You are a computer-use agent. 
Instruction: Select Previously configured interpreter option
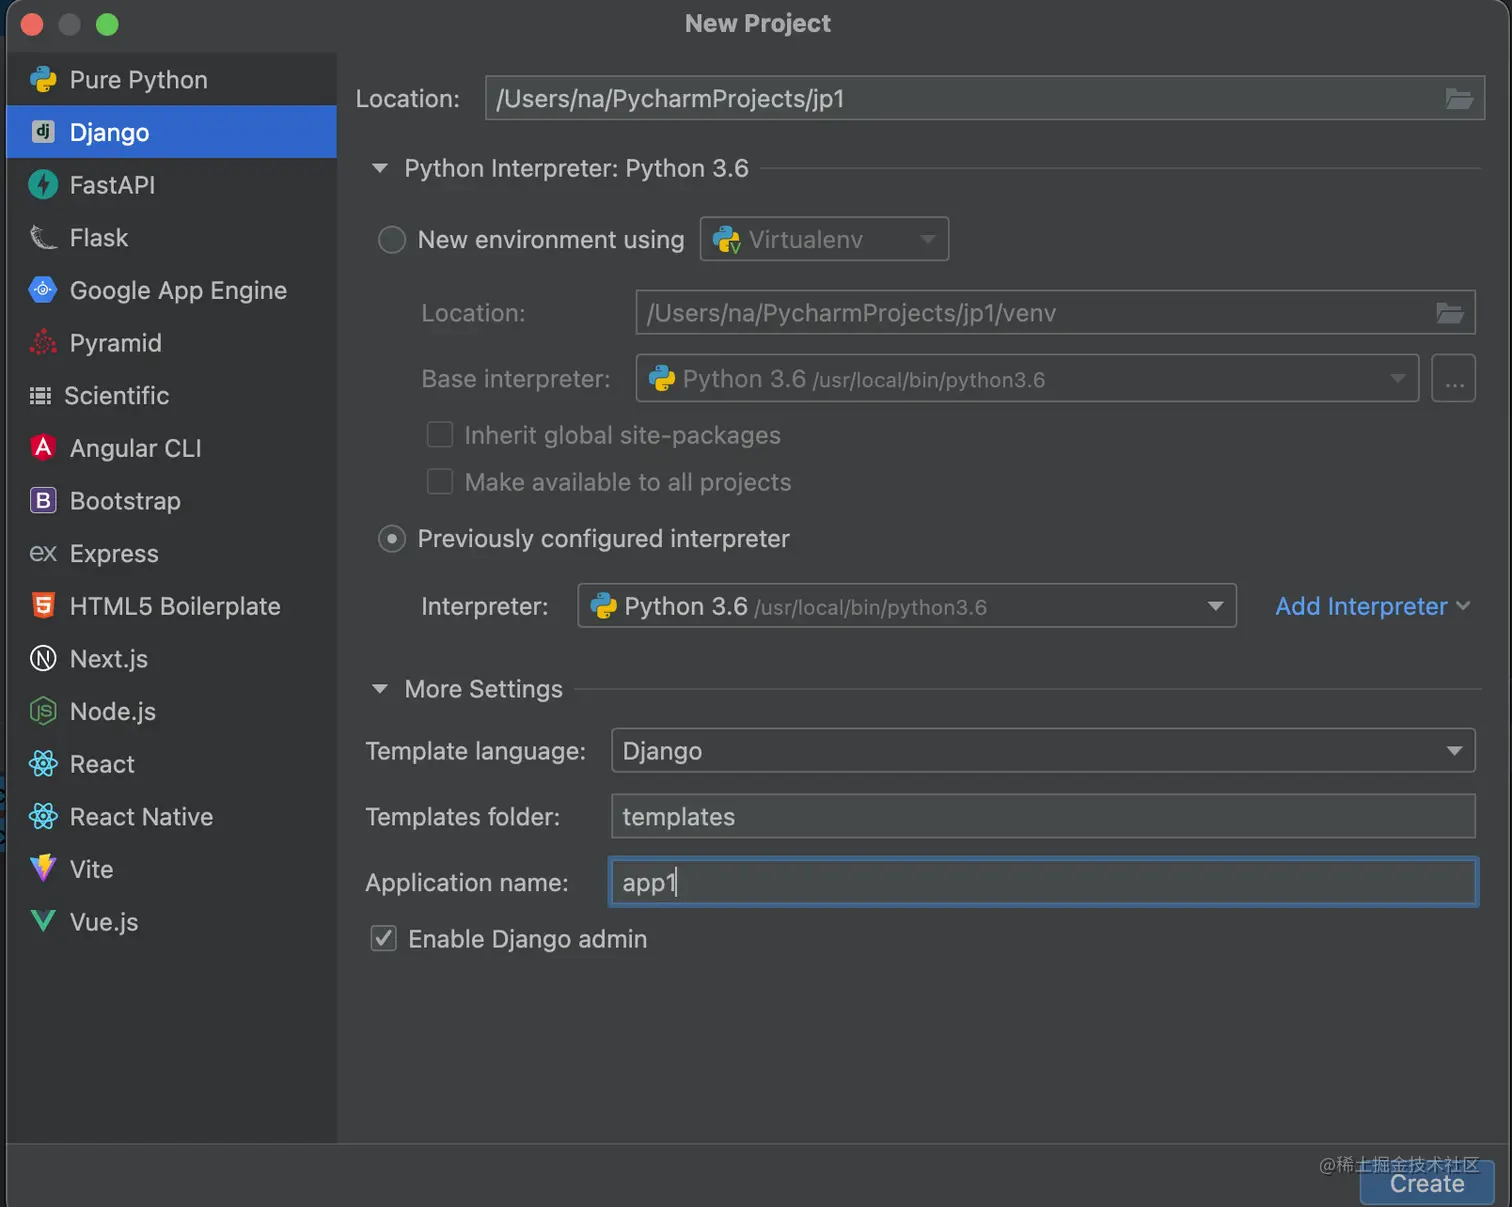(x=392, y=539)
